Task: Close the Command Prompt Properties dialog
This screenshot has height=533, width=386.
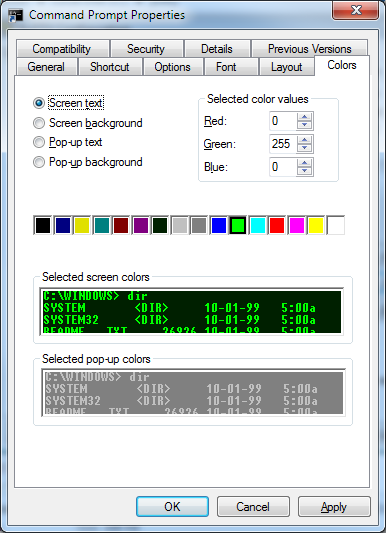Action: click(356, 11)
